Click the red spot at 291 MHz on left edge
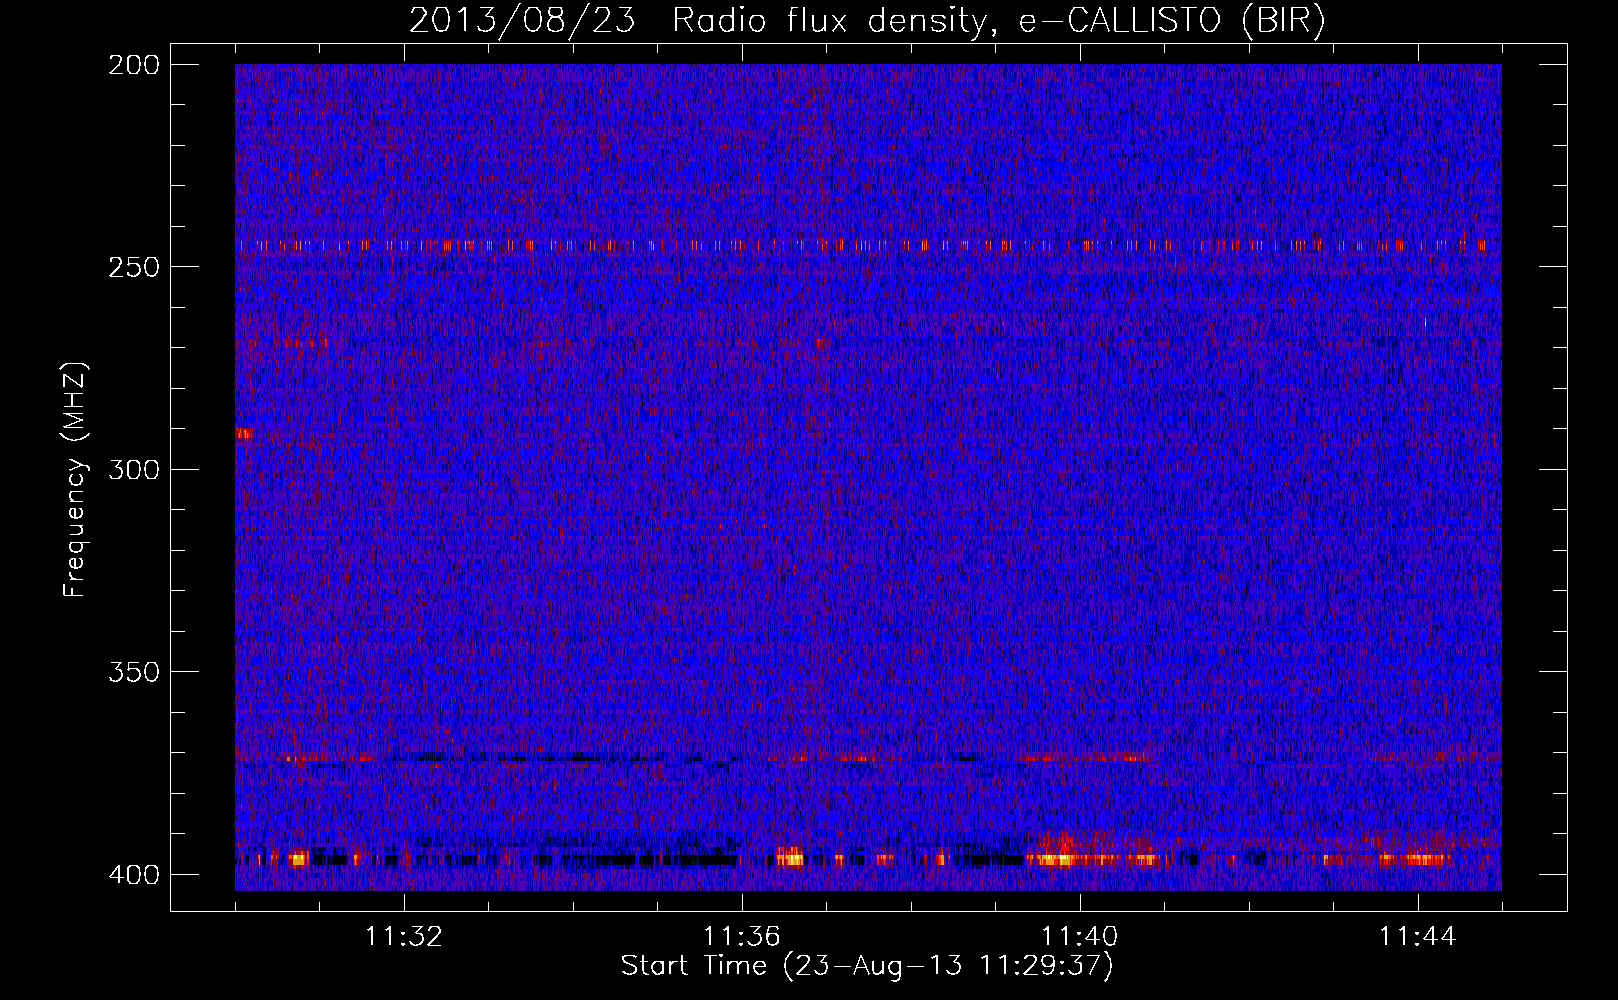The width and height of the screenshot is (1618, 1000). [243, 433]
